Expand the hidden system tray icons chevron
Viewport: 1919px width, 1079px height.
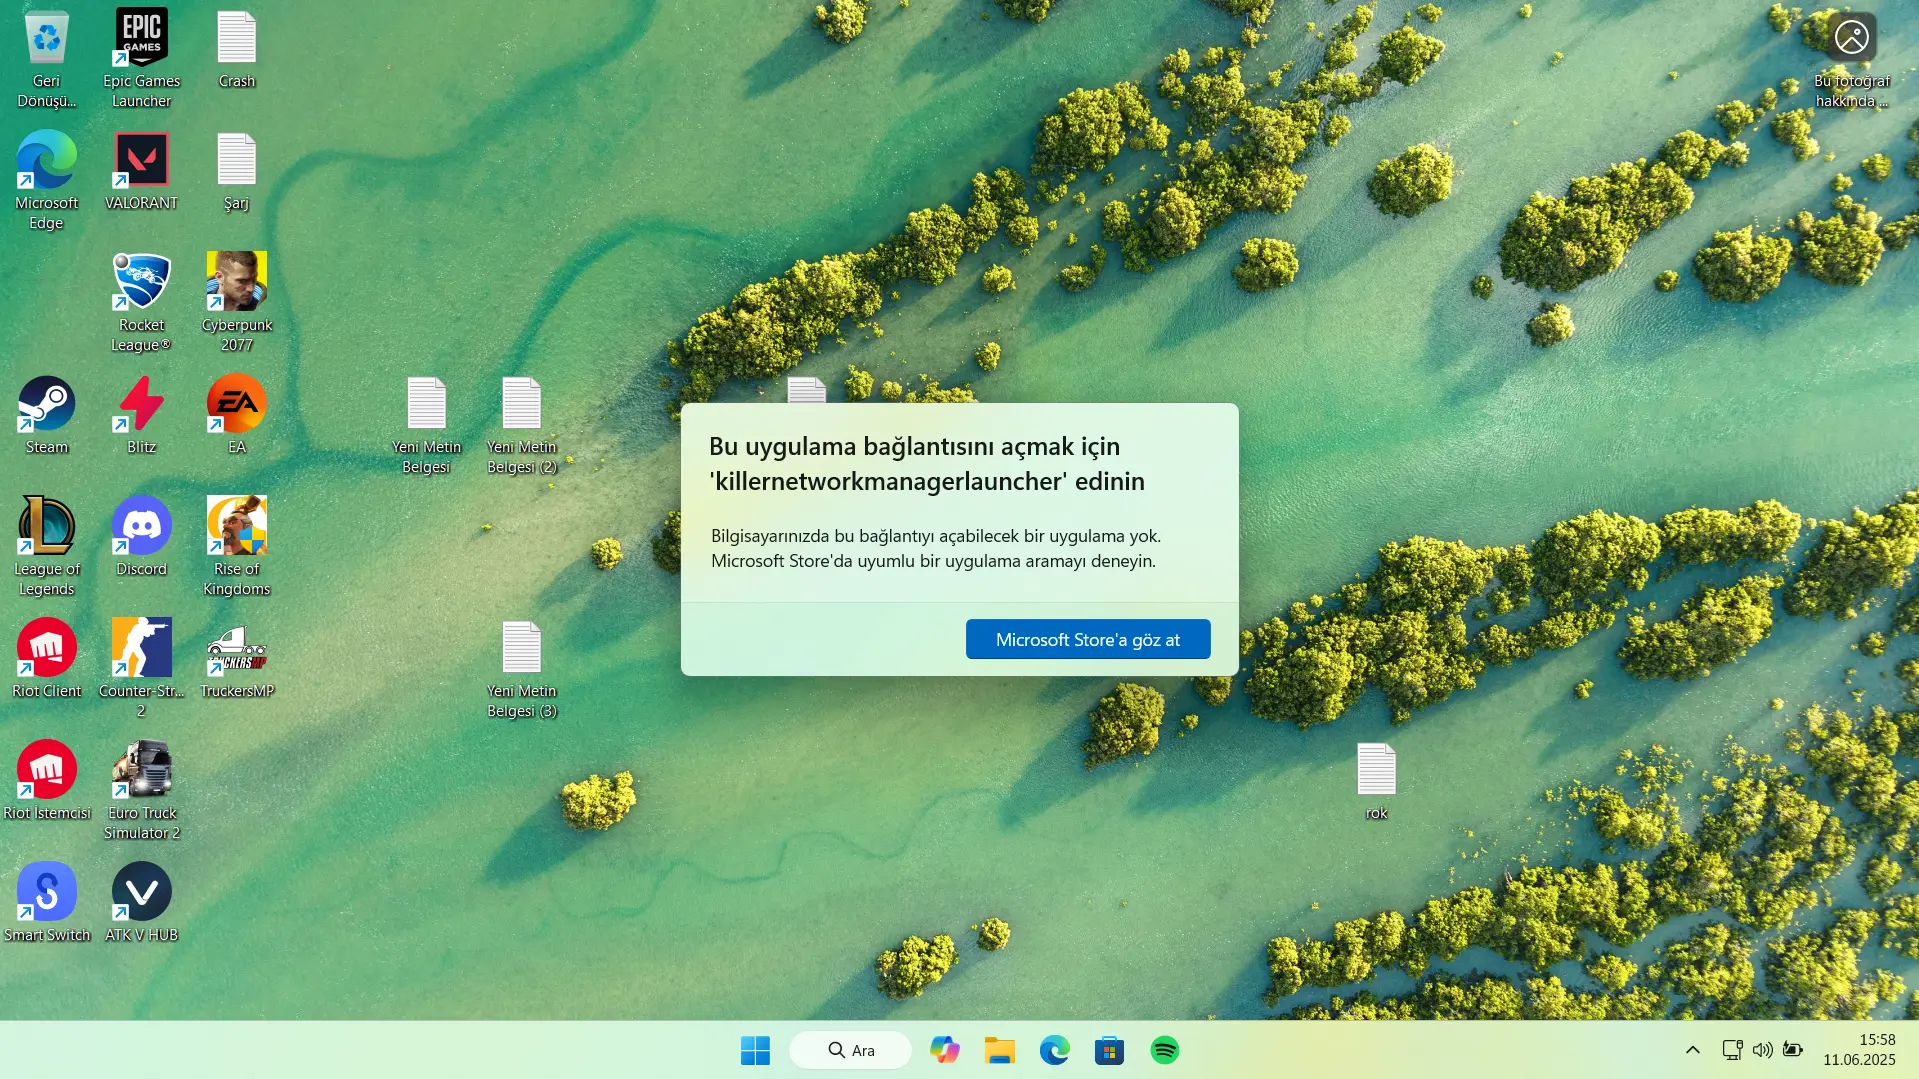point(1692,1050)
